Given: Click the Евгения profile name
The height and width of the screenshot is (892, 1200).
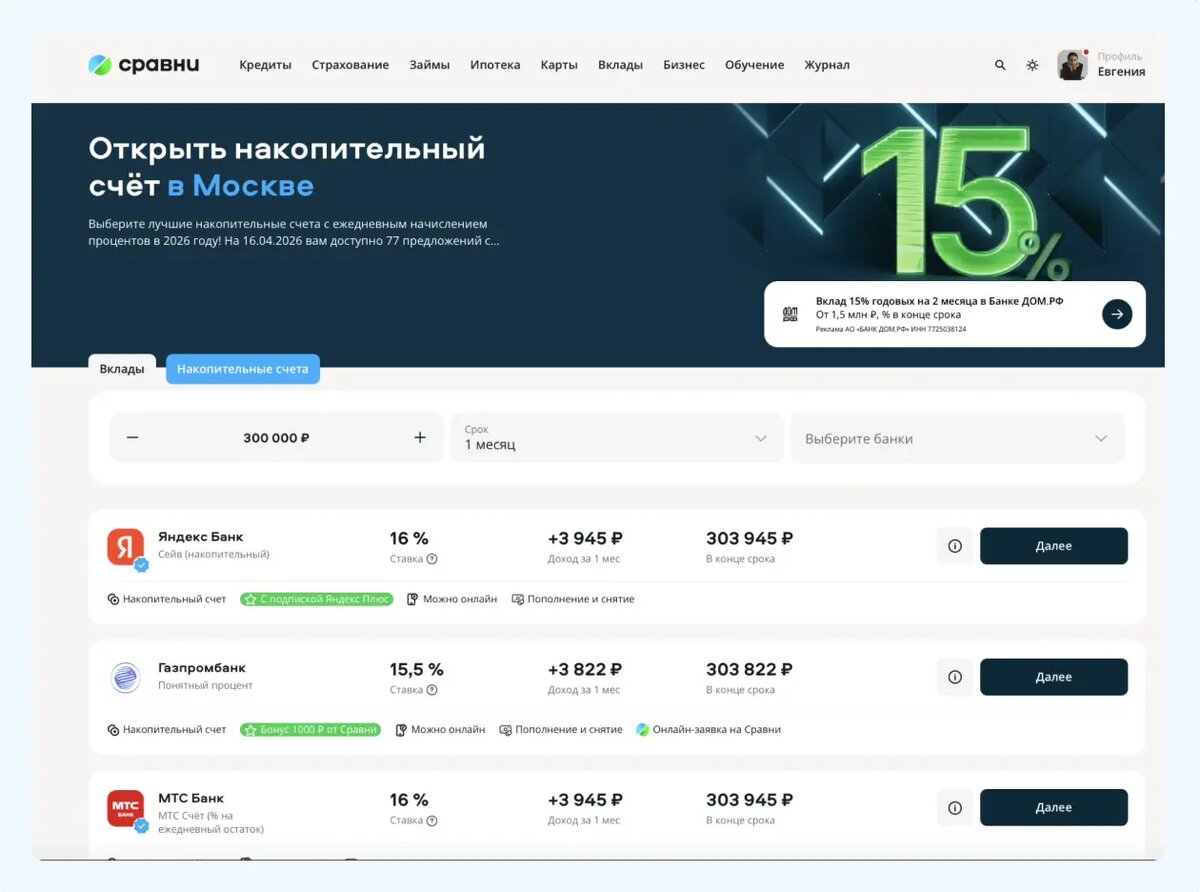Looking at the screenshot, I should (x=1121, y=72).
